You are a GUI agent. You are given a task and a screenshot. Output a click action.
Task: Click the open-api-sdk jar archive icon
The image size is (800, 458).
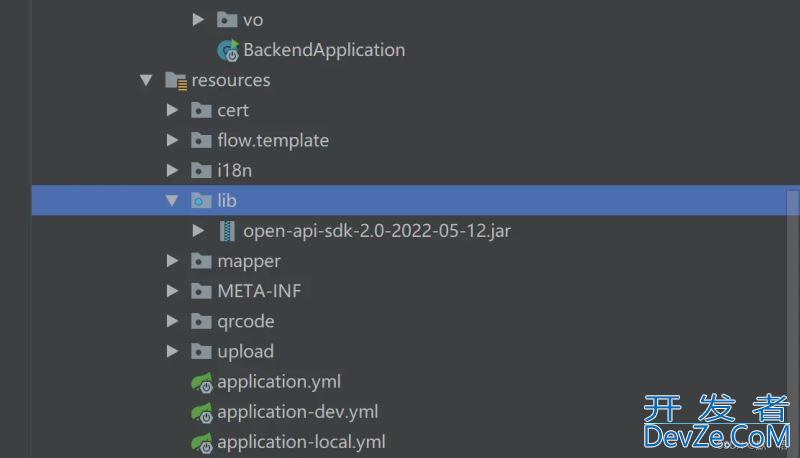coord(227,231)
